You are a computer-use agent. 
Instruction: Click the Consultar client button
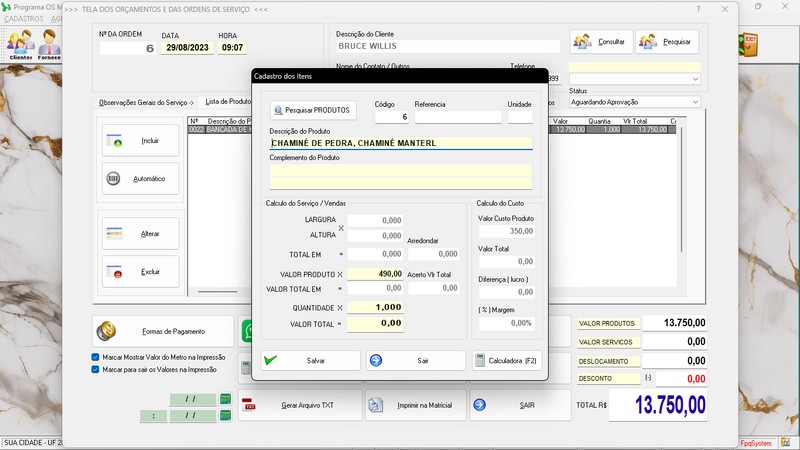601,42
